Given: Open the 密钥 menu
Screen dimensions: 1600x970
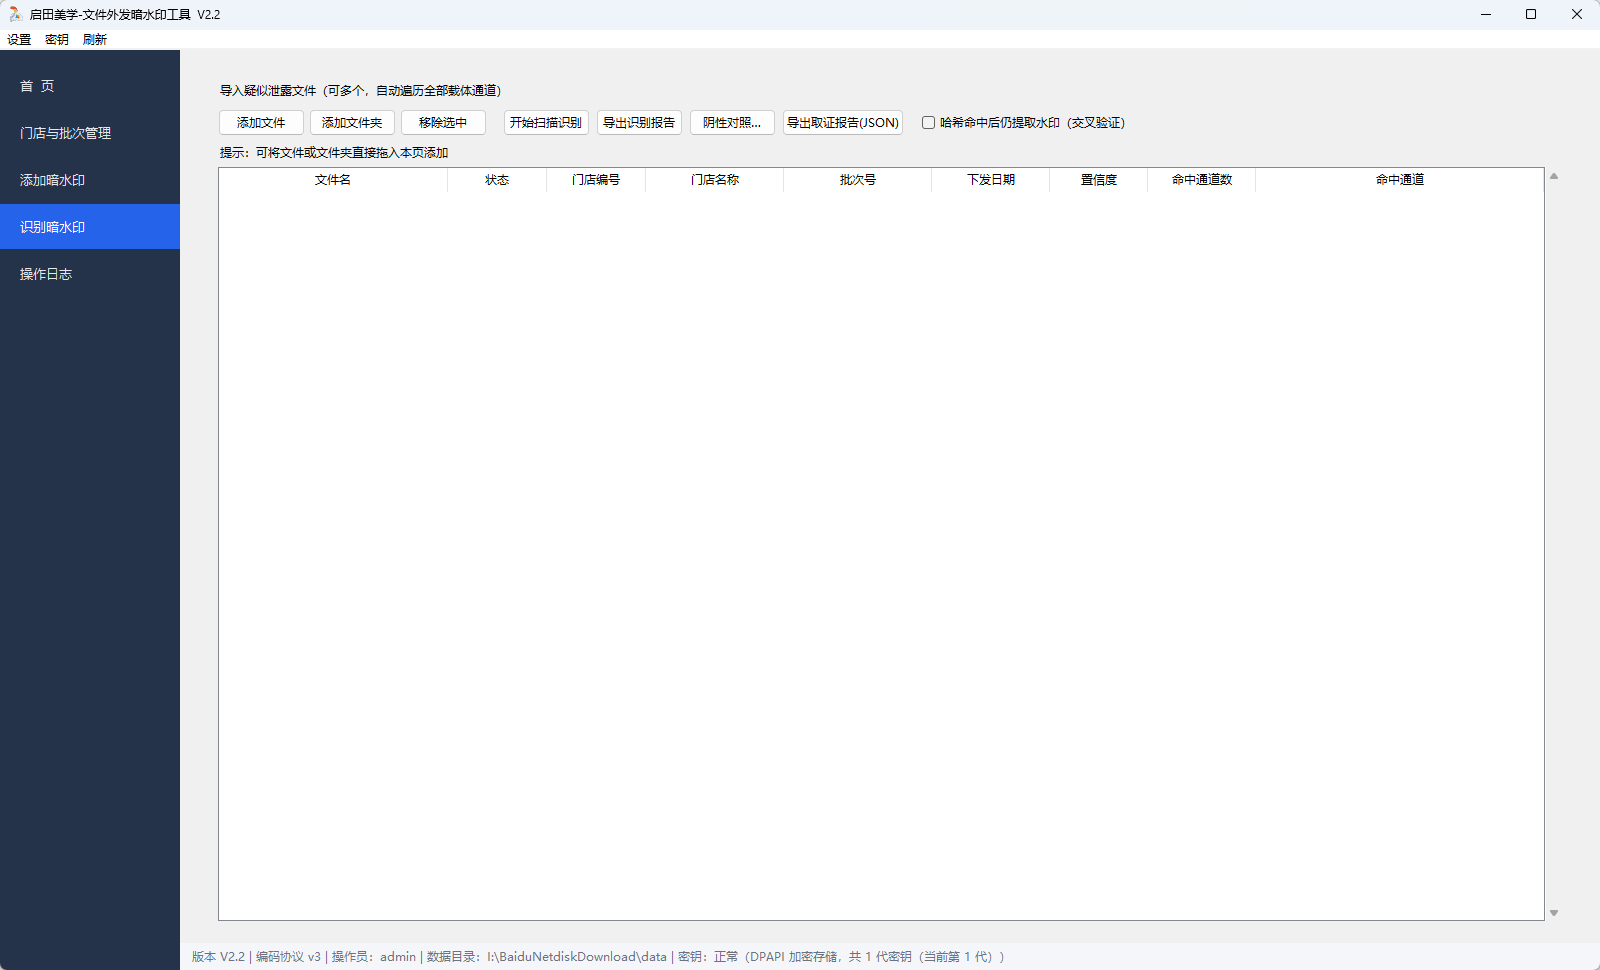Looking at the screenshot, I should click(57, 40).
